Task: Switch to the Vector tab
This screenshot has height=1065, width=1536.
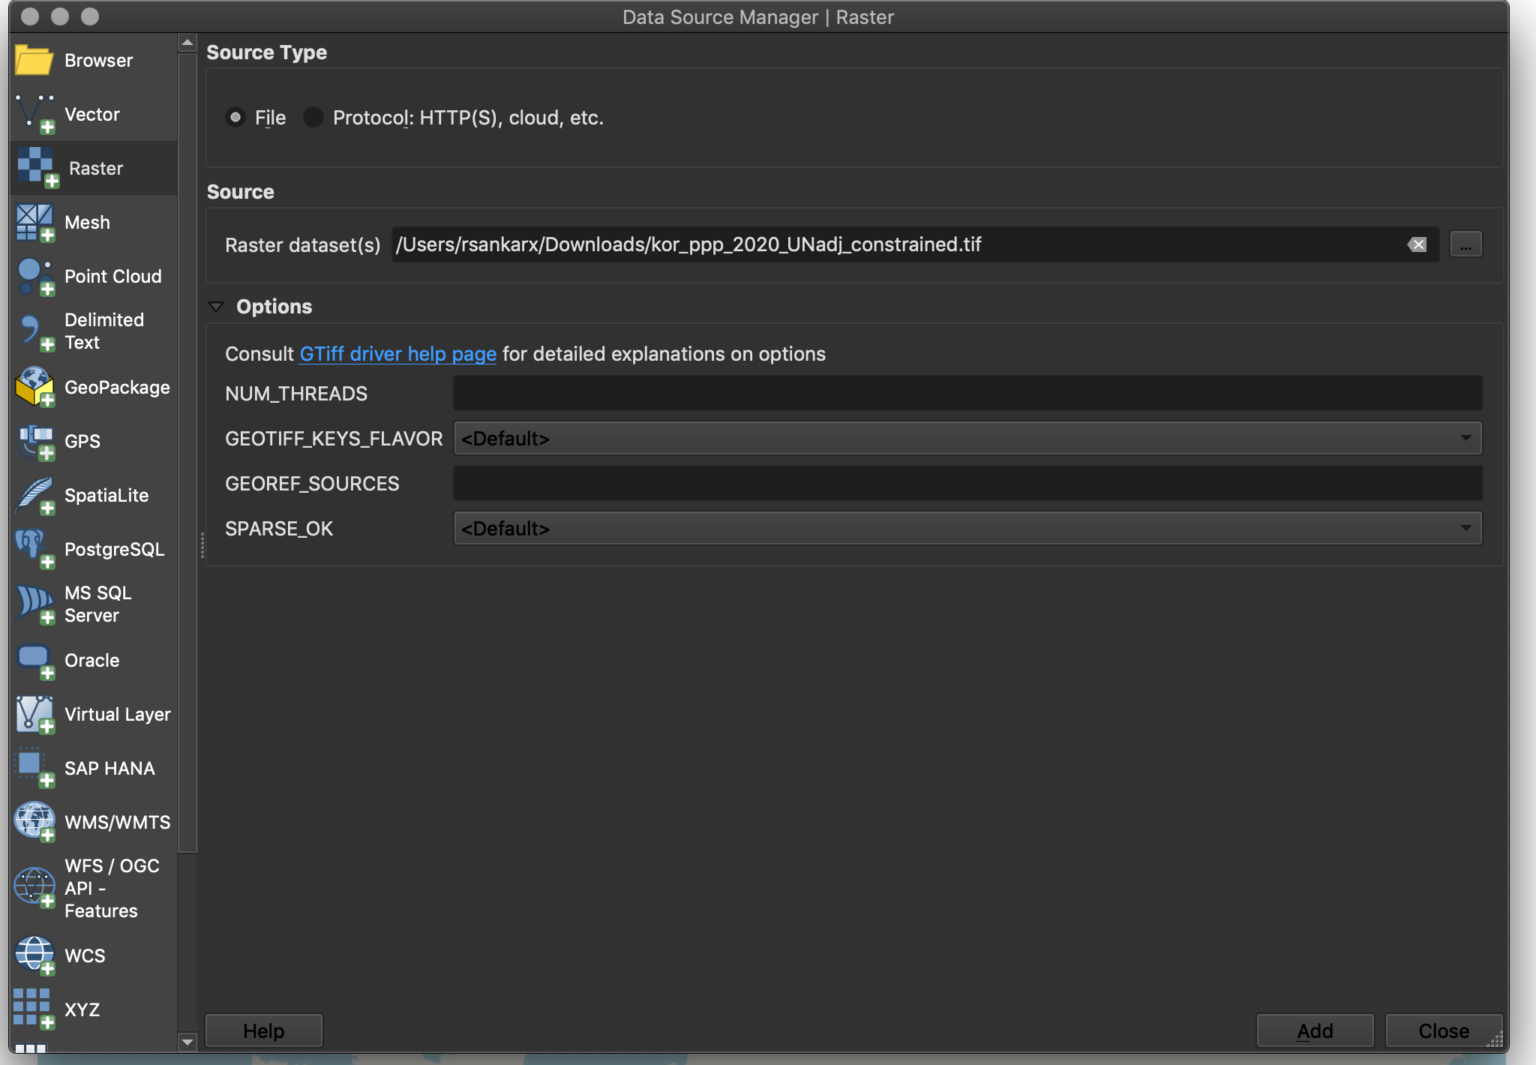Action: (x=92, y=115)
